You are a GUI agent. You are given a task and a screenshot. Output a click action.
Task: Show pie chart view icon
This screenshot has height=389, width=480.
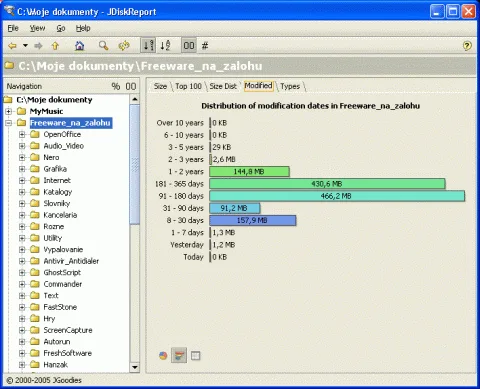pos(163,356)
